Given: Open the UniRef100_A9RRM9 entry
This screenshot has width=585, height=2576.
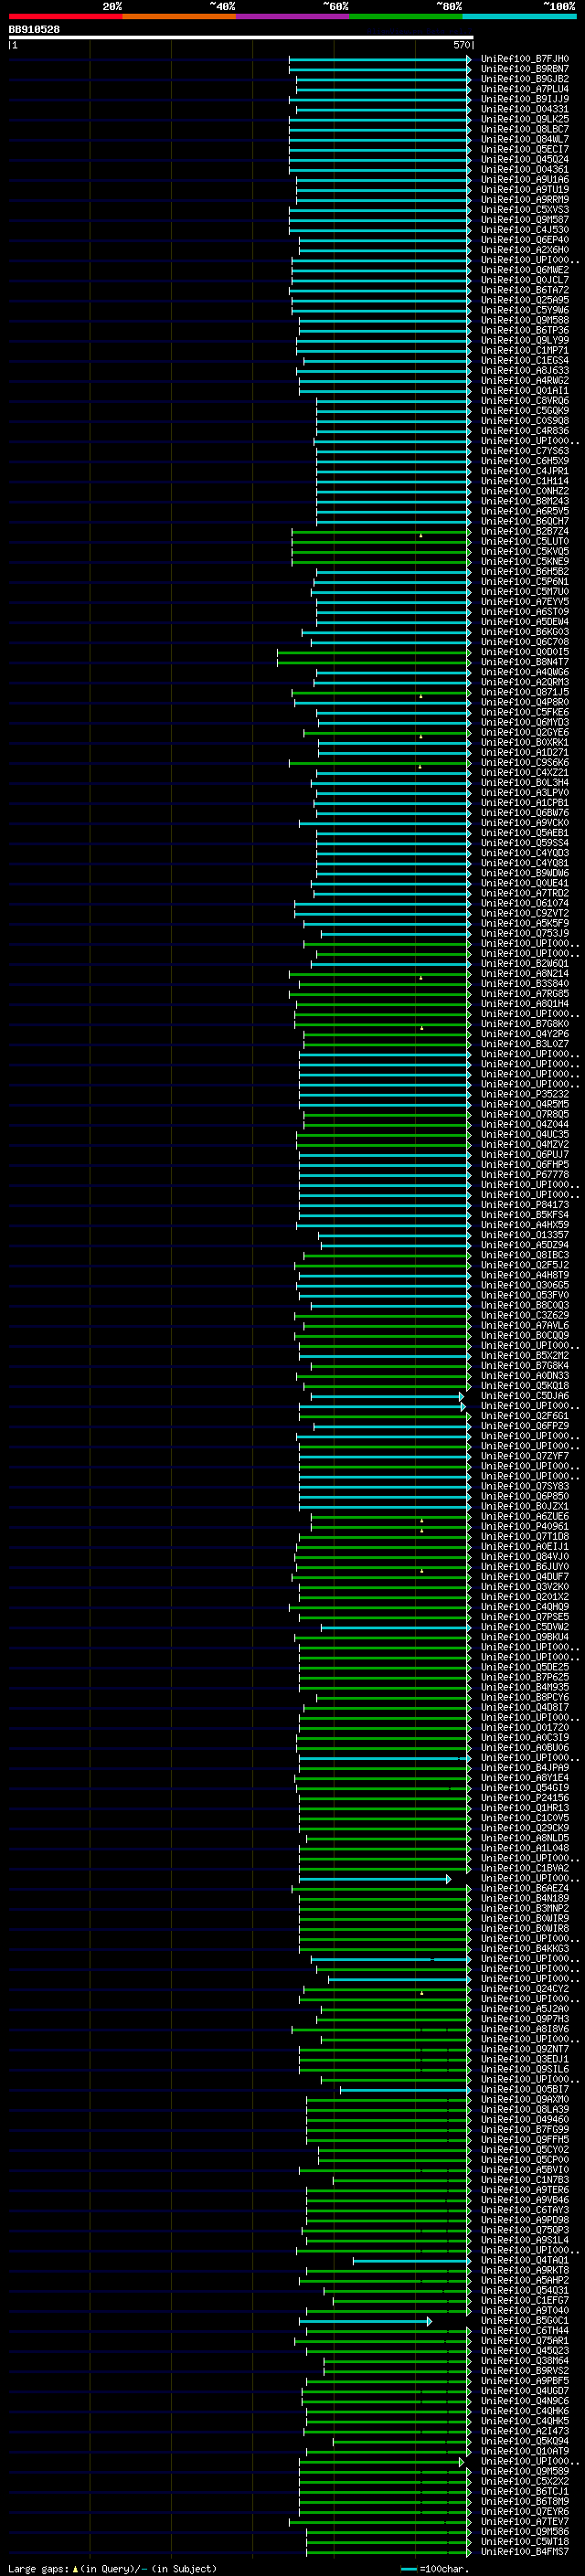Looking at the screenshot, I should pos(524,199).
